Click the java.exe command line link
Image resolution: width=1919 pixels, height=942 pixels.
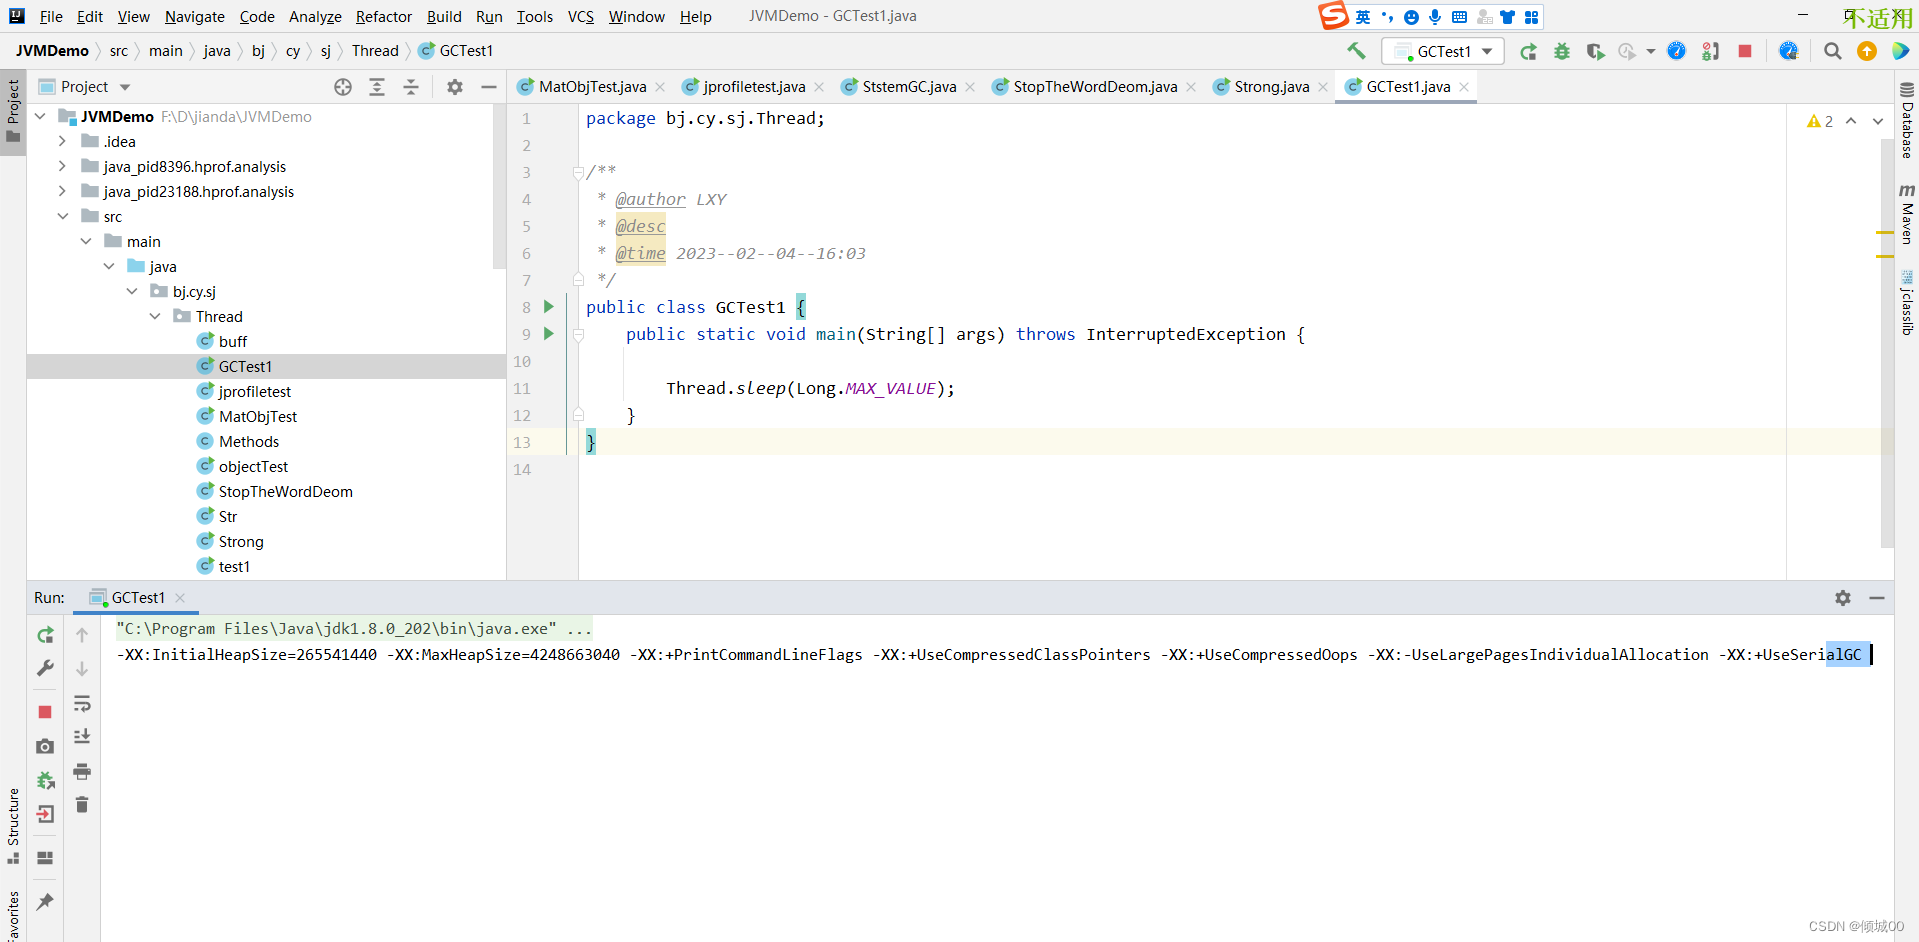coord(354,628)
